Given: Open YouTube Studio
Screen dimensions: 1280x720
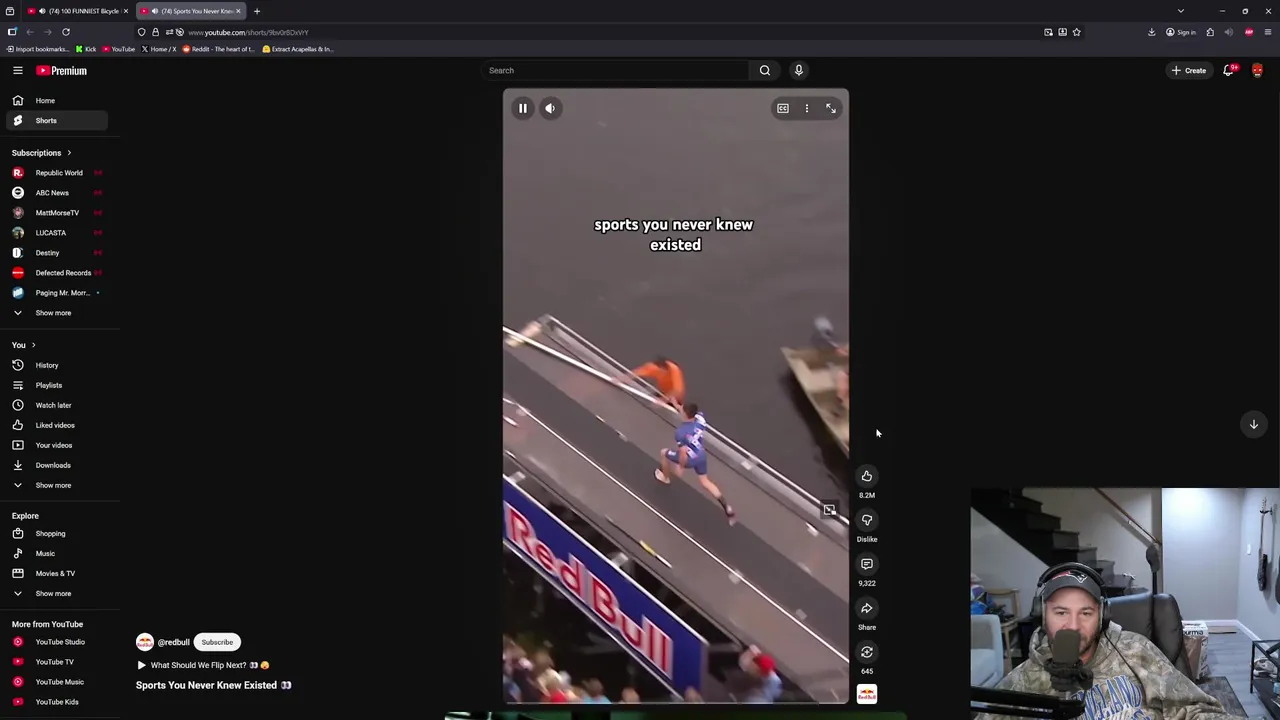Looking at the screenshot, I should 55,642.
